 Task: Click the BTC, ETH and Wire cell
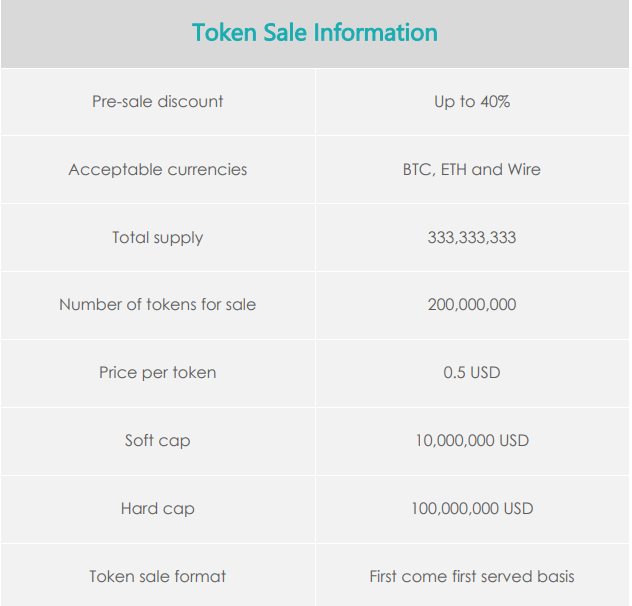472,170
